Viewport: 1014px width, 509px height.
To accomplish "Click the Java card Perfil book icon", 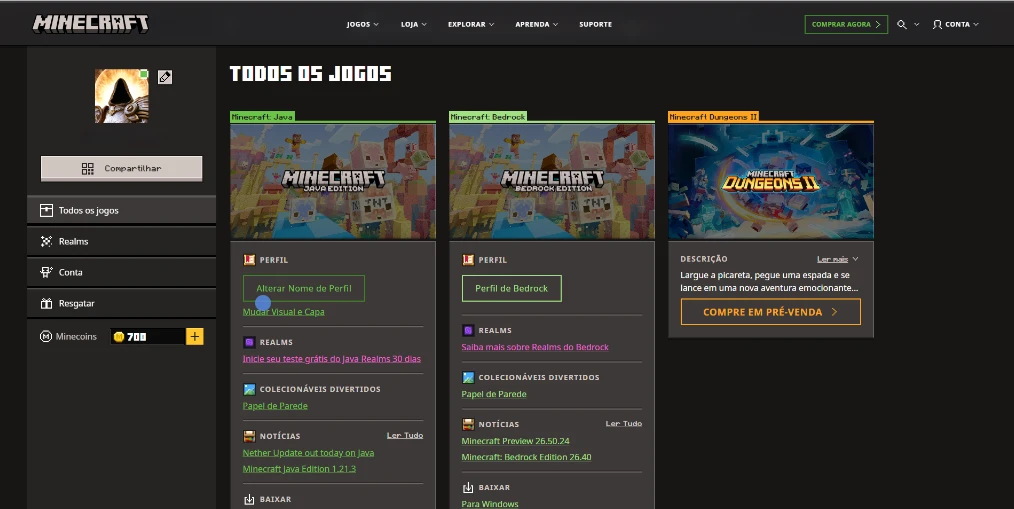I will coord(249,260).
